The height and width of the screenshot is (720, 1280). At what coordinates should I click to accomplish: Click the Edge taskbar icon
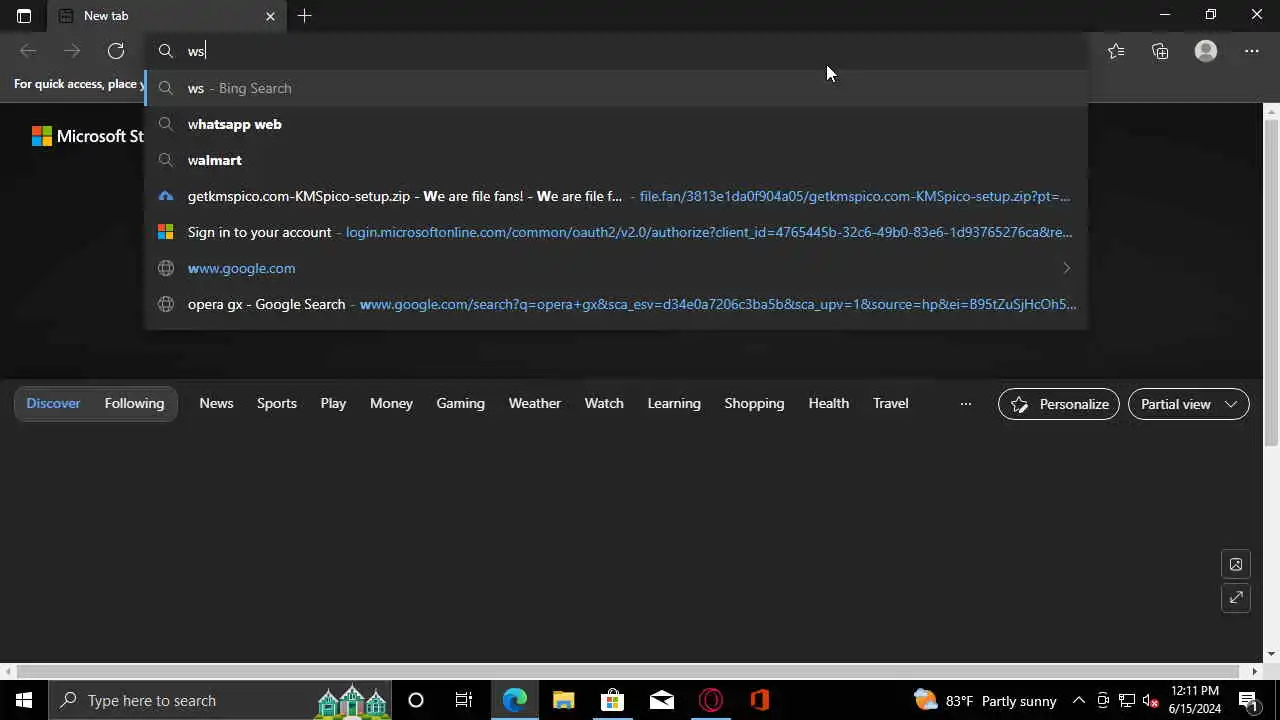pyautogui.click(x=515, y=700)
